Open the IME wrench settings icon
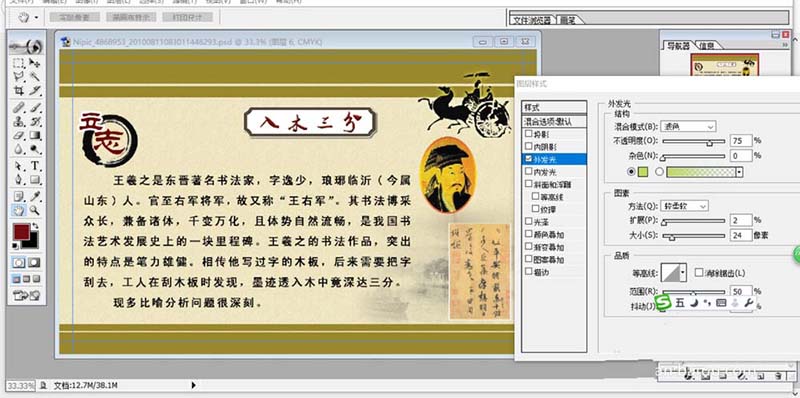 pos(749,303)
